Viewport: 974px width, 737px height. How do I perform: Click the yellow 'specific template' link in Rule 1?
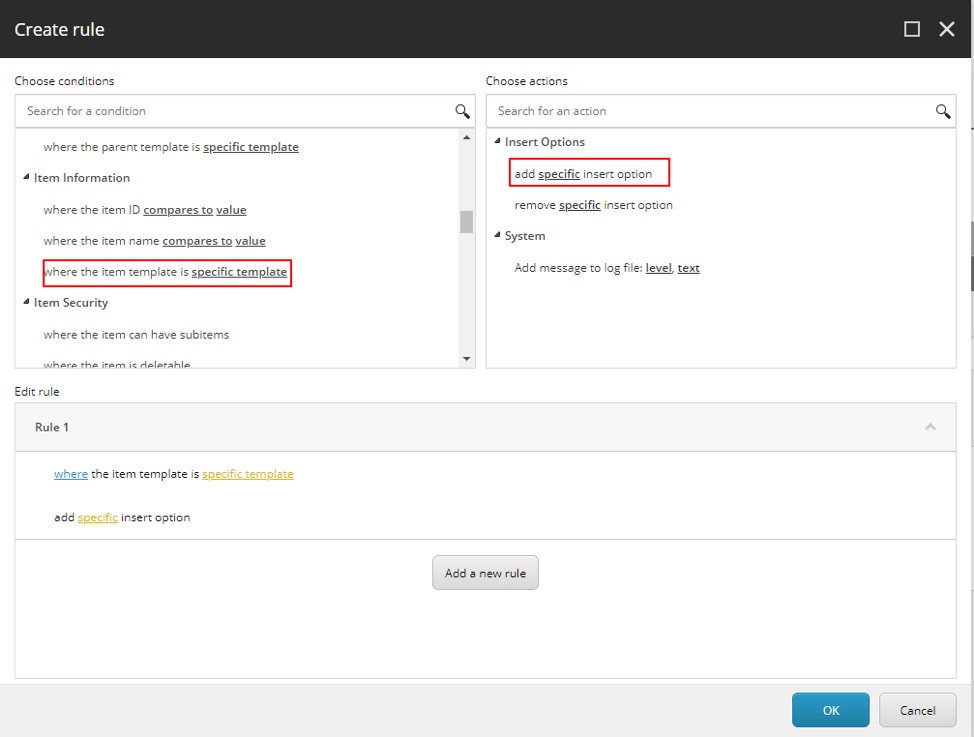click(247, 474)
